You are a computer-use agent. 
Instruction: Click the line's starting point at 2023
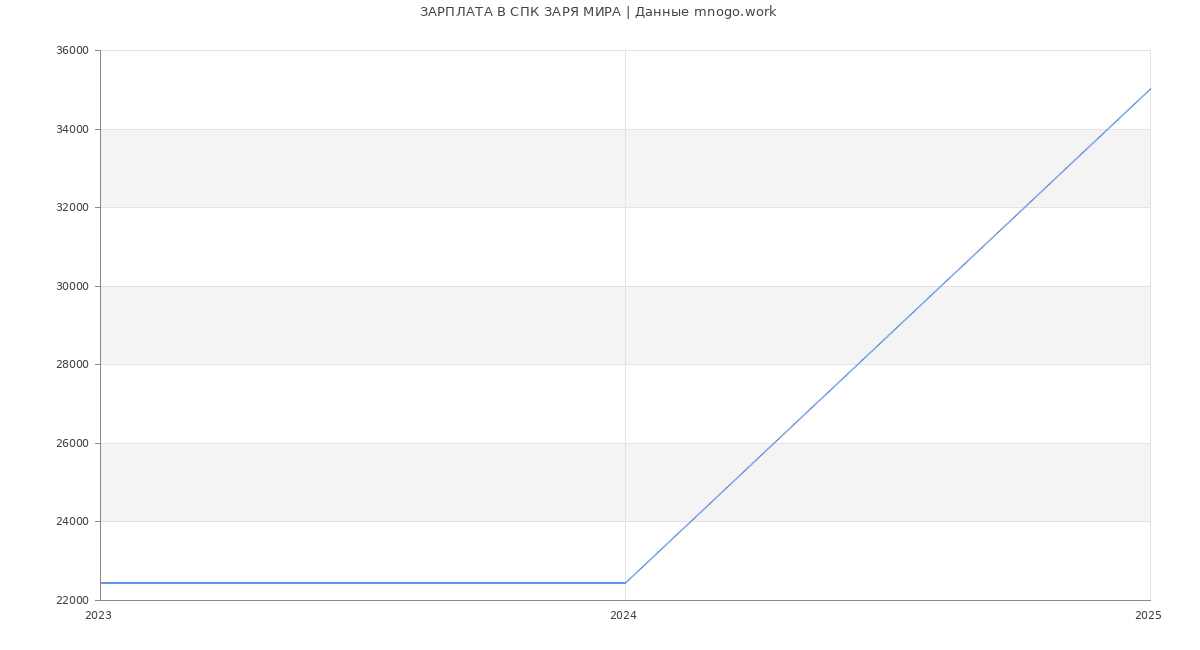click(x=101, y=583)
